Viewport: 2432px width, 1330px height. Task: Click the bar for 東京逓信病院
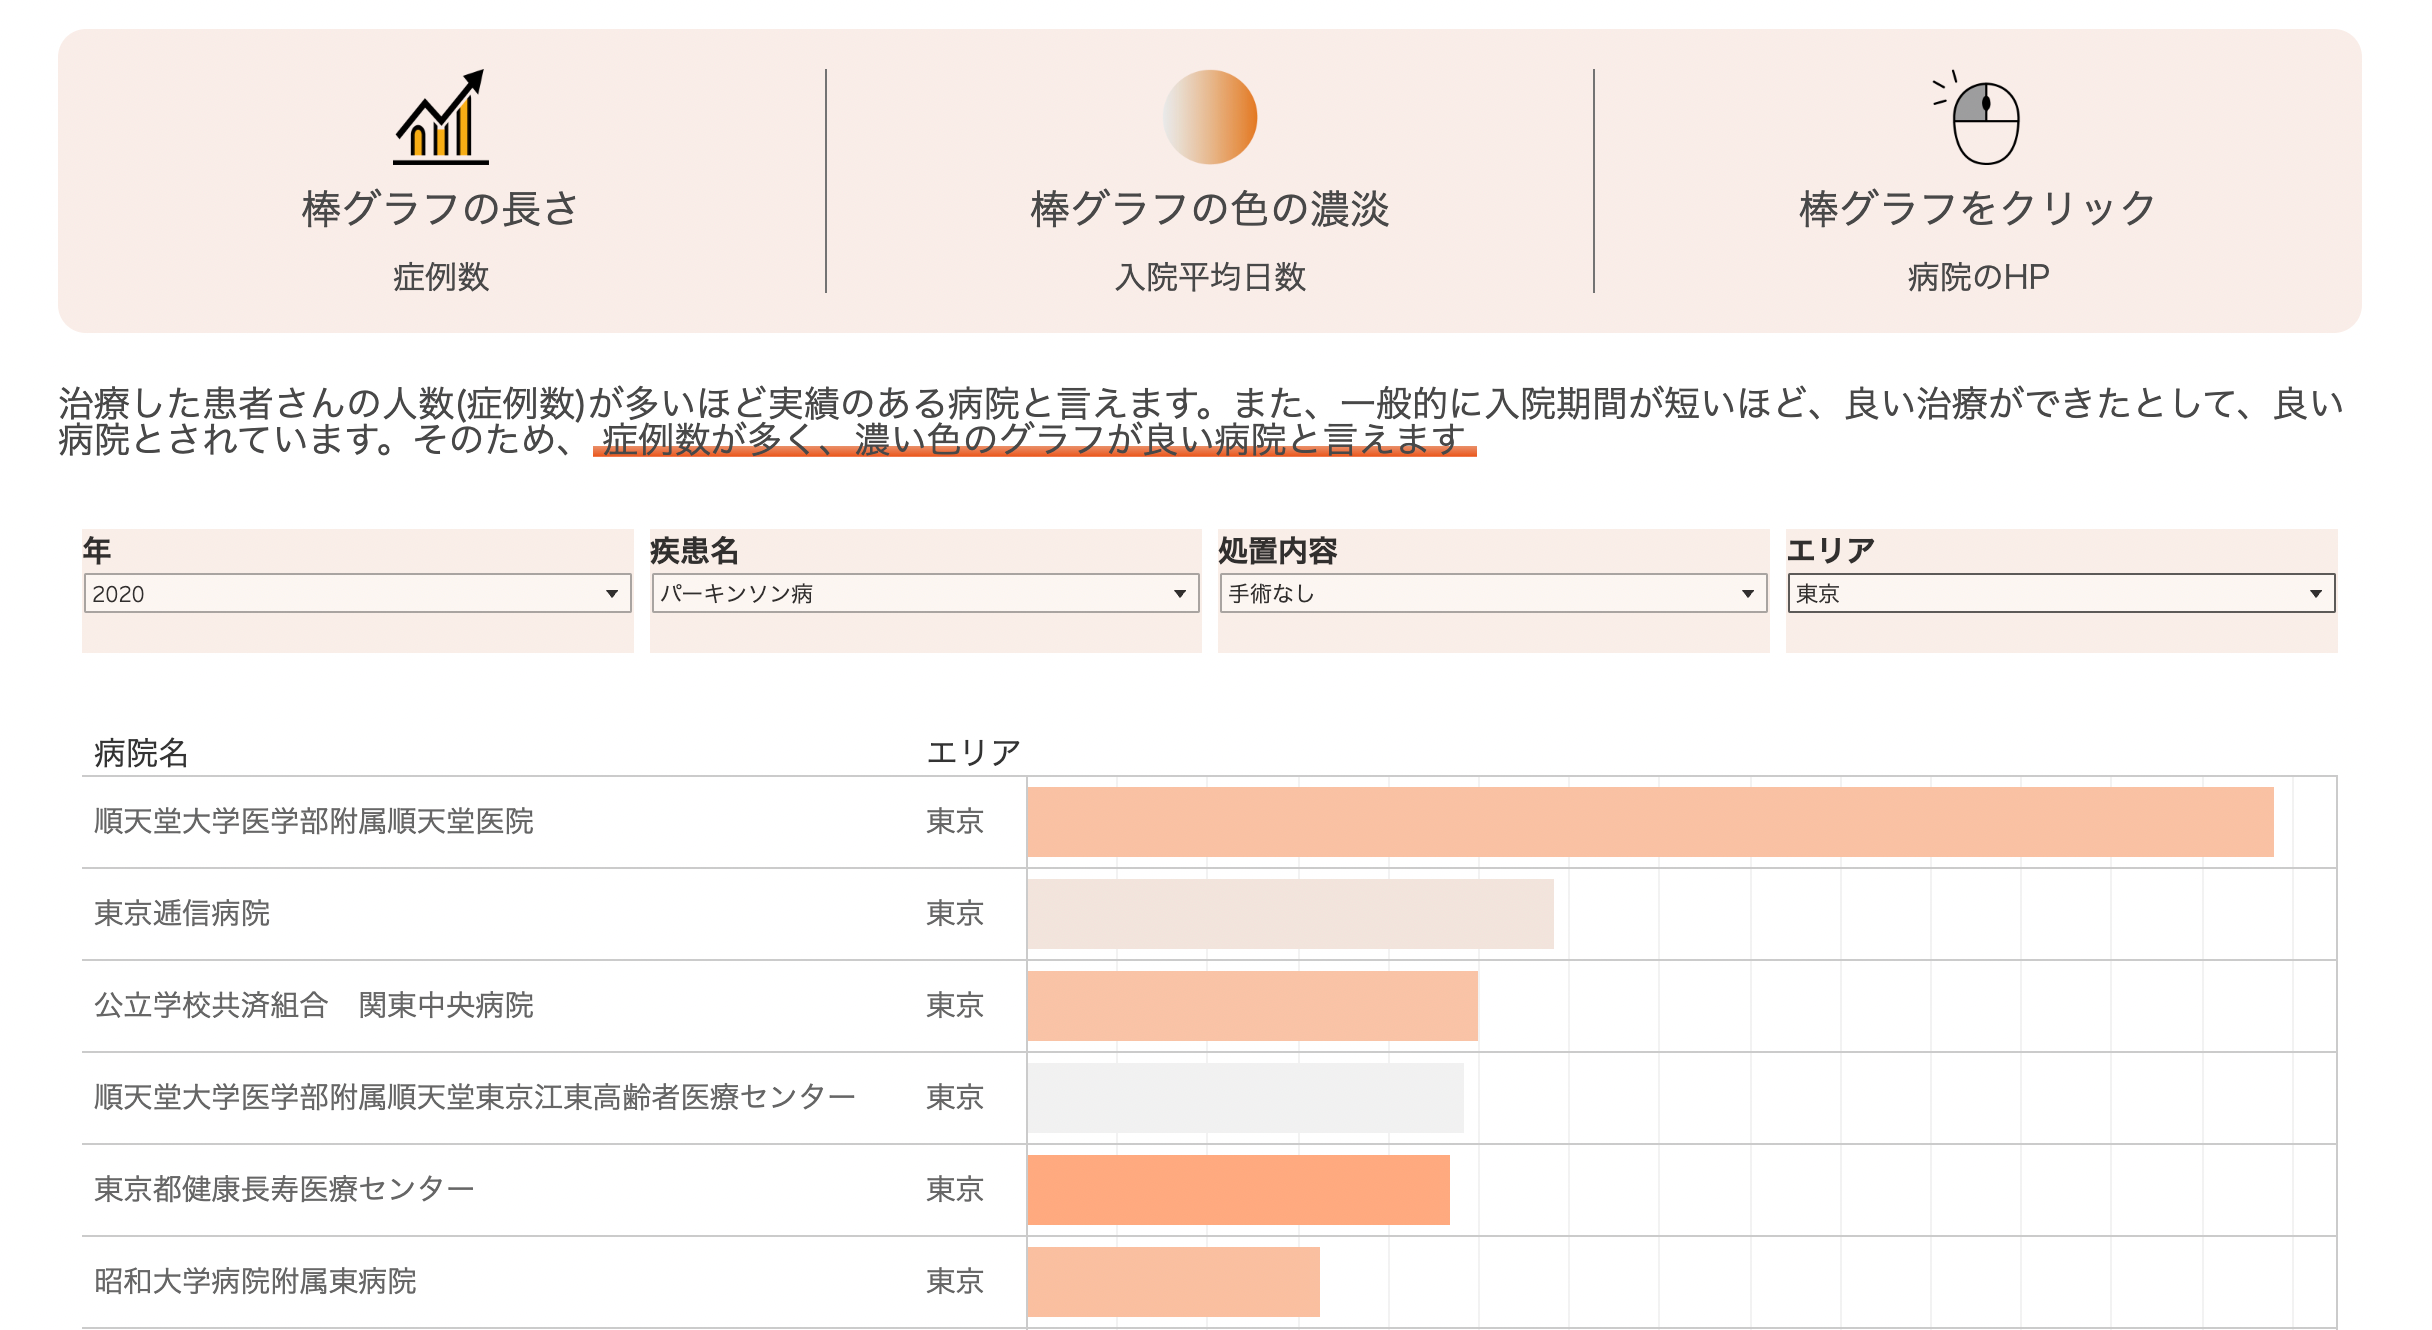coord(1290,914)
